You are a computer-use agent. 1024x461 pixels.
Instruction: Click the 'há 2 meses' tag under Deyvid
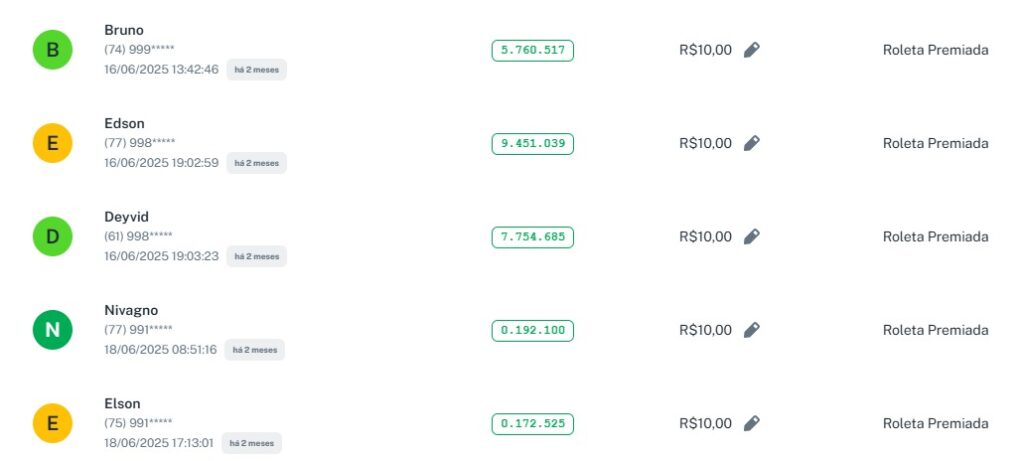(x=257, y=256)
